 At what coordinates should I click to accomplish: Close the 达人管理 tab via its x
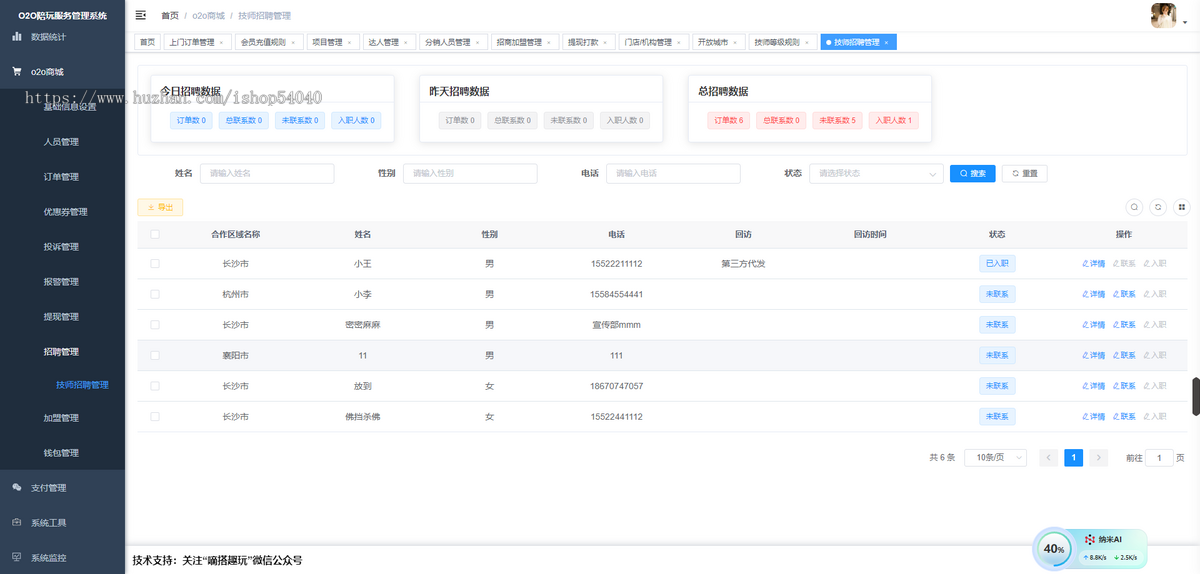click(x=406, y=43)
